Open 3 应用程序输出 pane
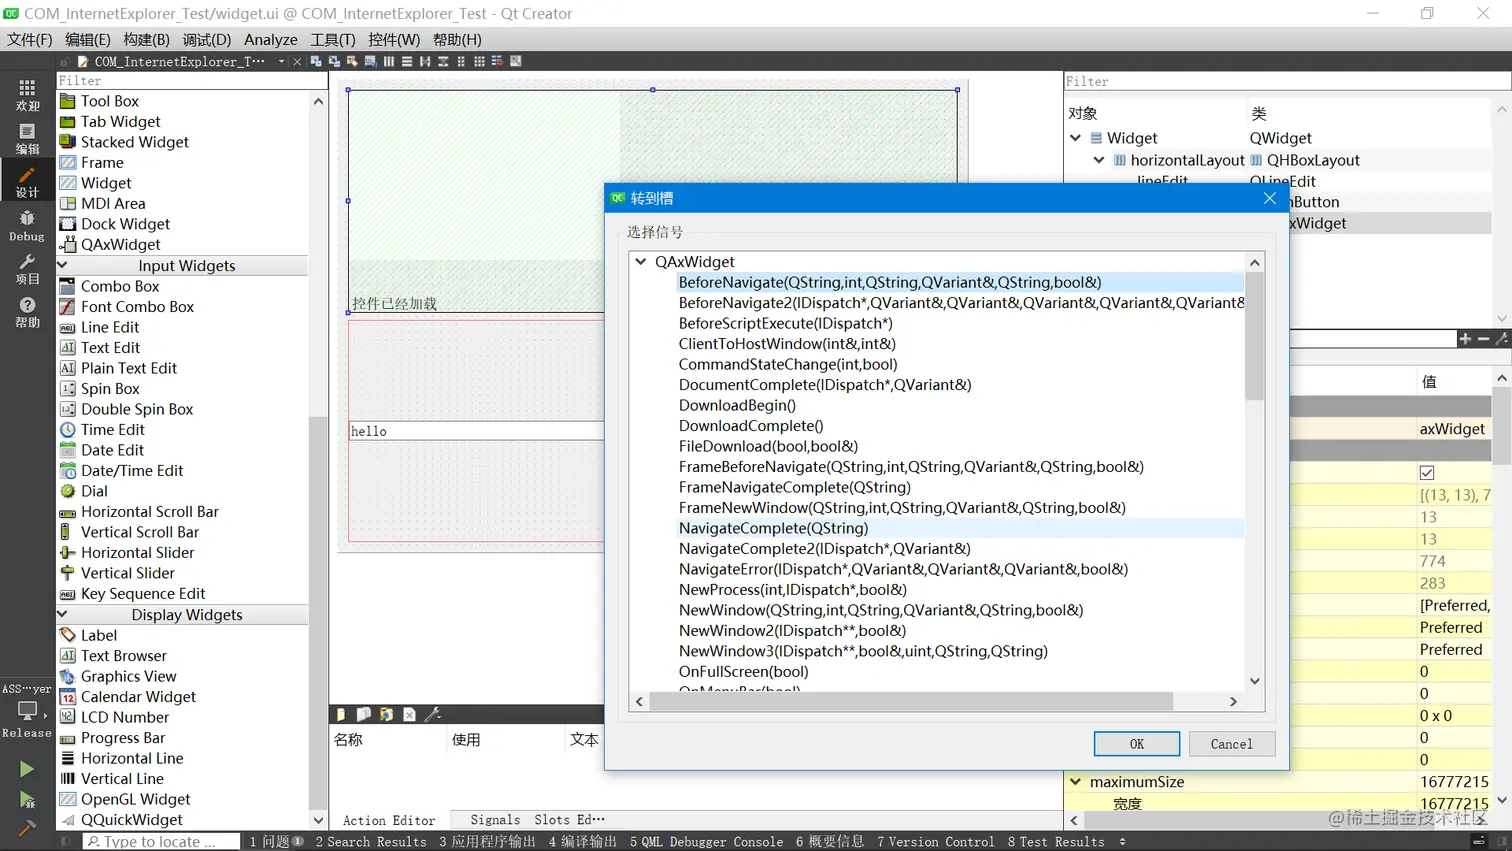1512x851 pixels. pos(487,842)
